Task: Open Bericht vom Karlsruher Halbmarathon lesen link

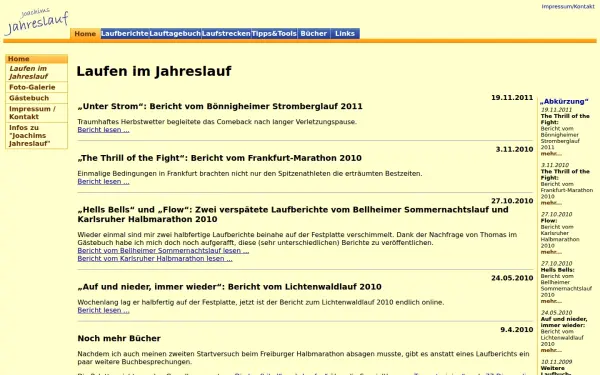Action: click(155, 259)
